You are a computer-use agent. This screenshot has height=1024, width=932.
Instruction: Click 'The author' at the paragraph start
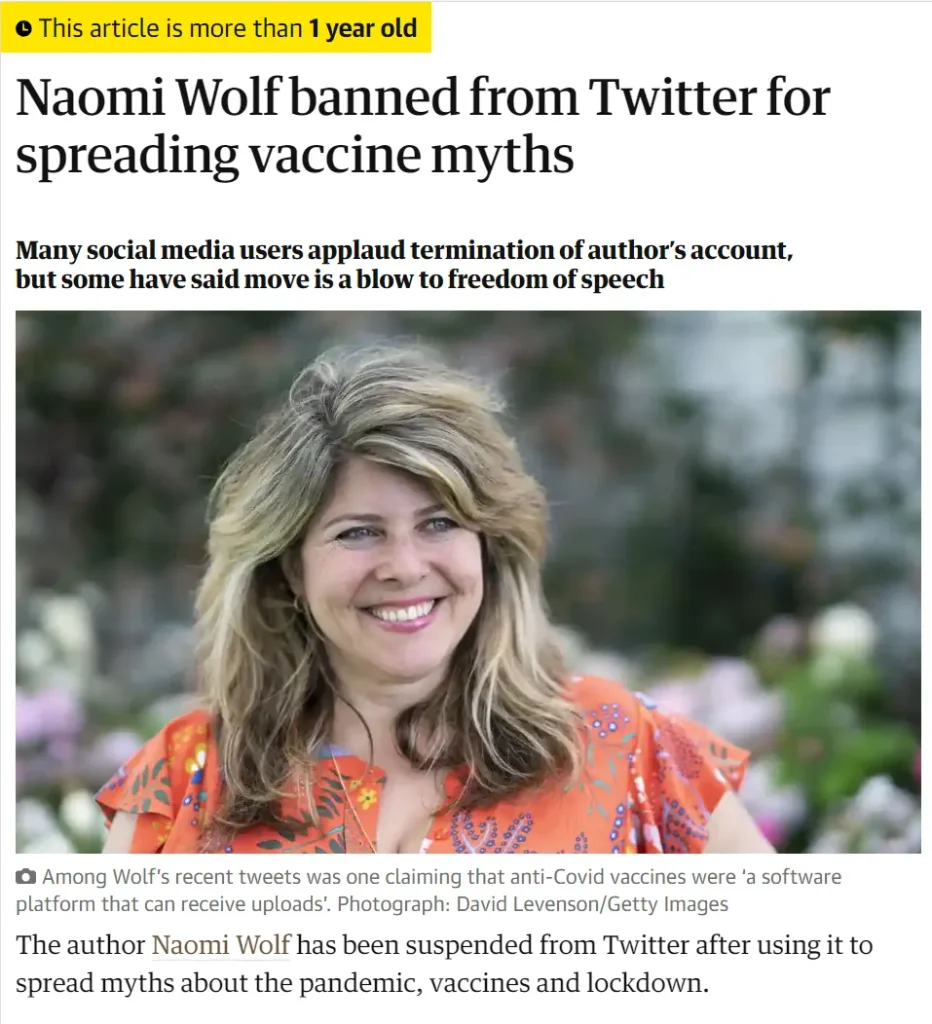80,945
